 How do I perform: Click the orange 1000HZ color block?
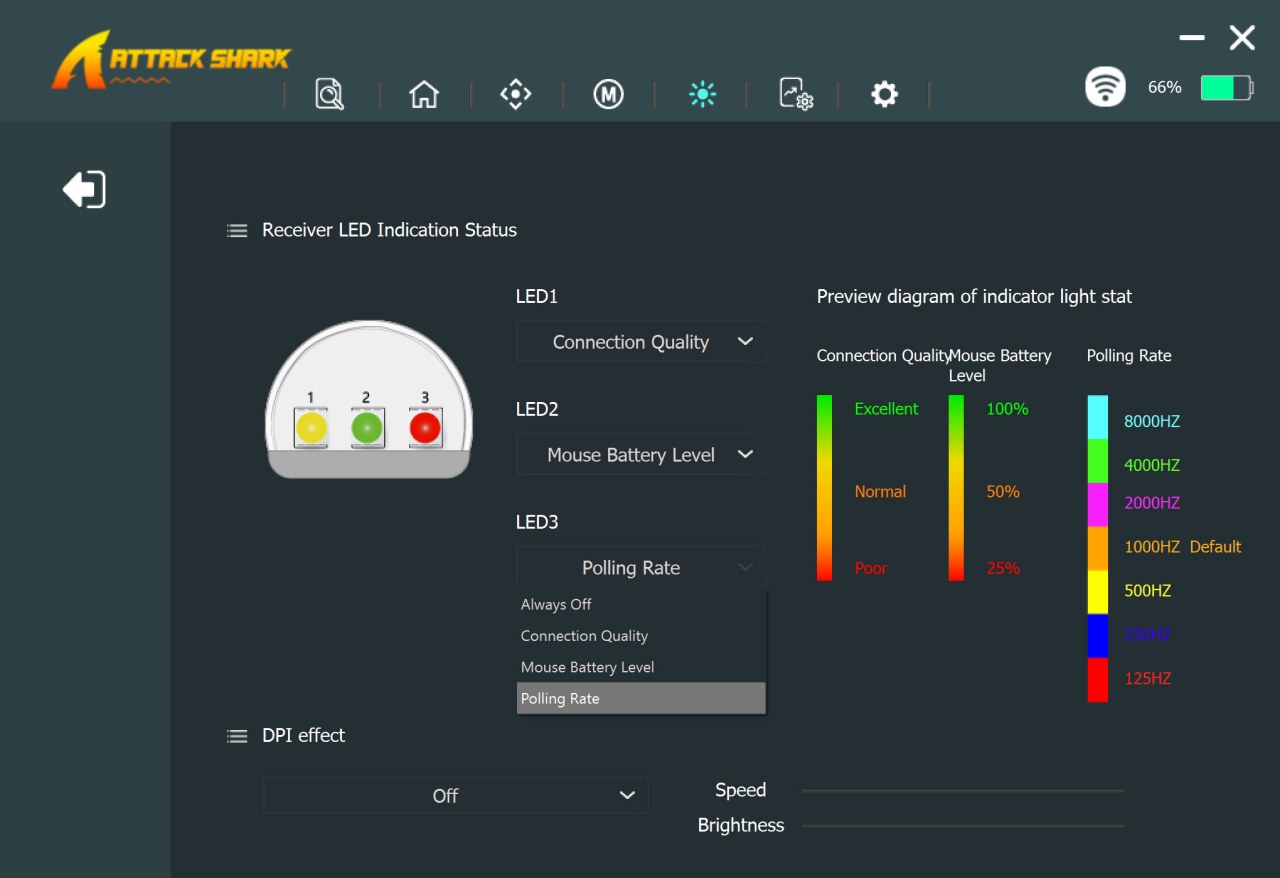[1098, 549]
